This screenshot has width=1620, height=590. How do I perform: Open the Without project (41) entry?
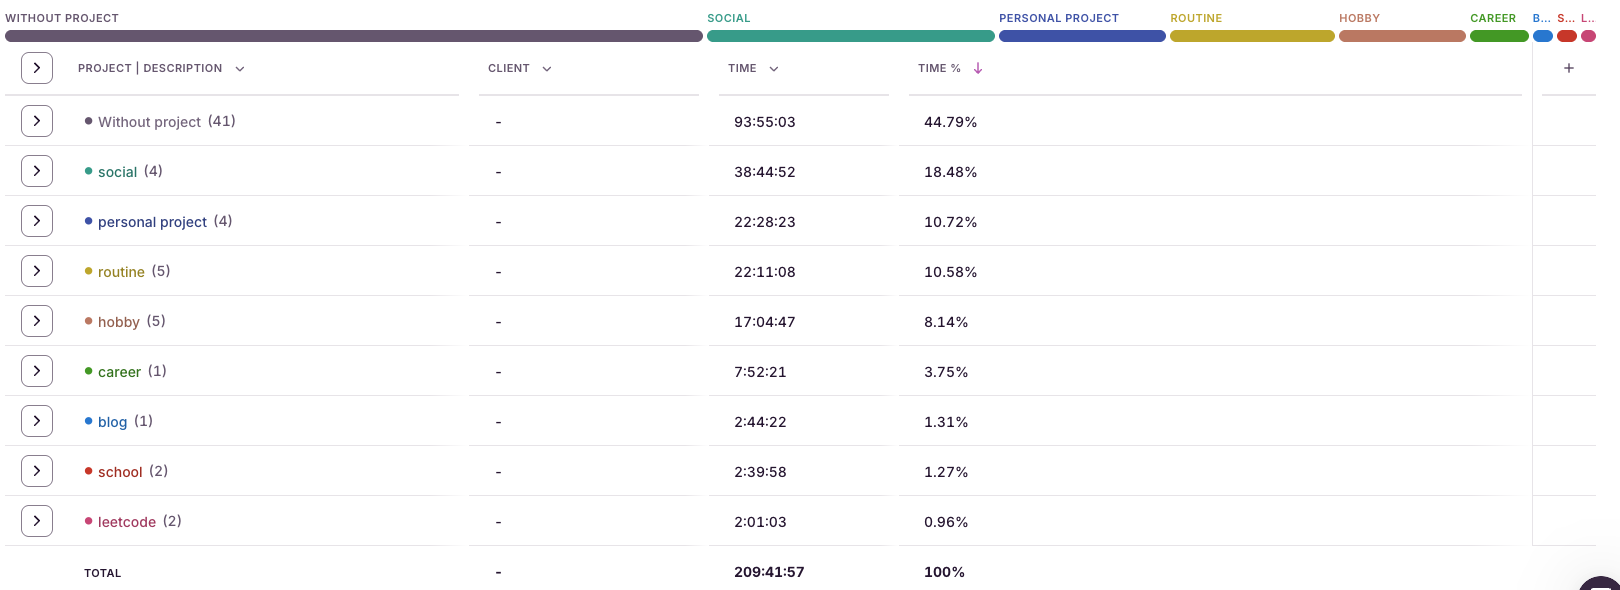pos(160,121)
